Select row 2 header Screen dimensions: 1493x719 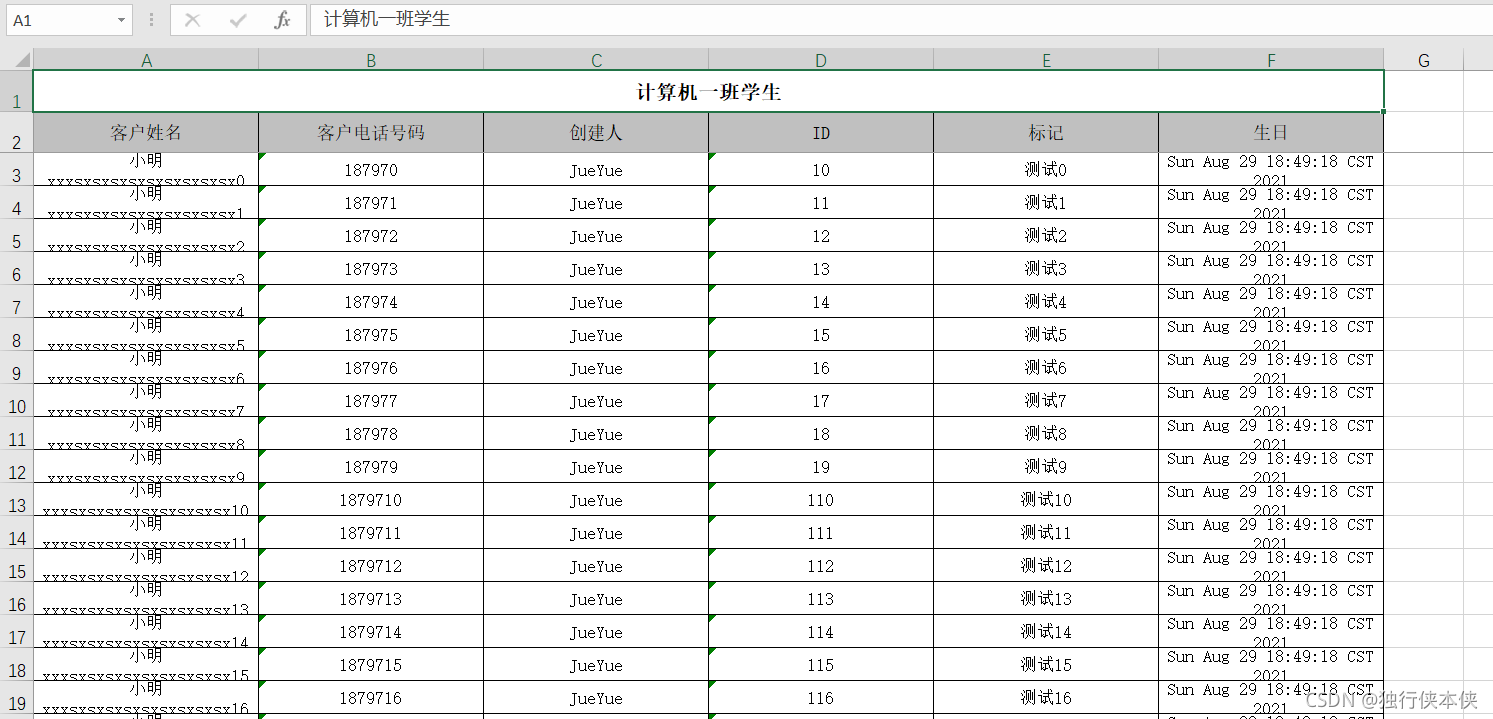pos(16,133)
